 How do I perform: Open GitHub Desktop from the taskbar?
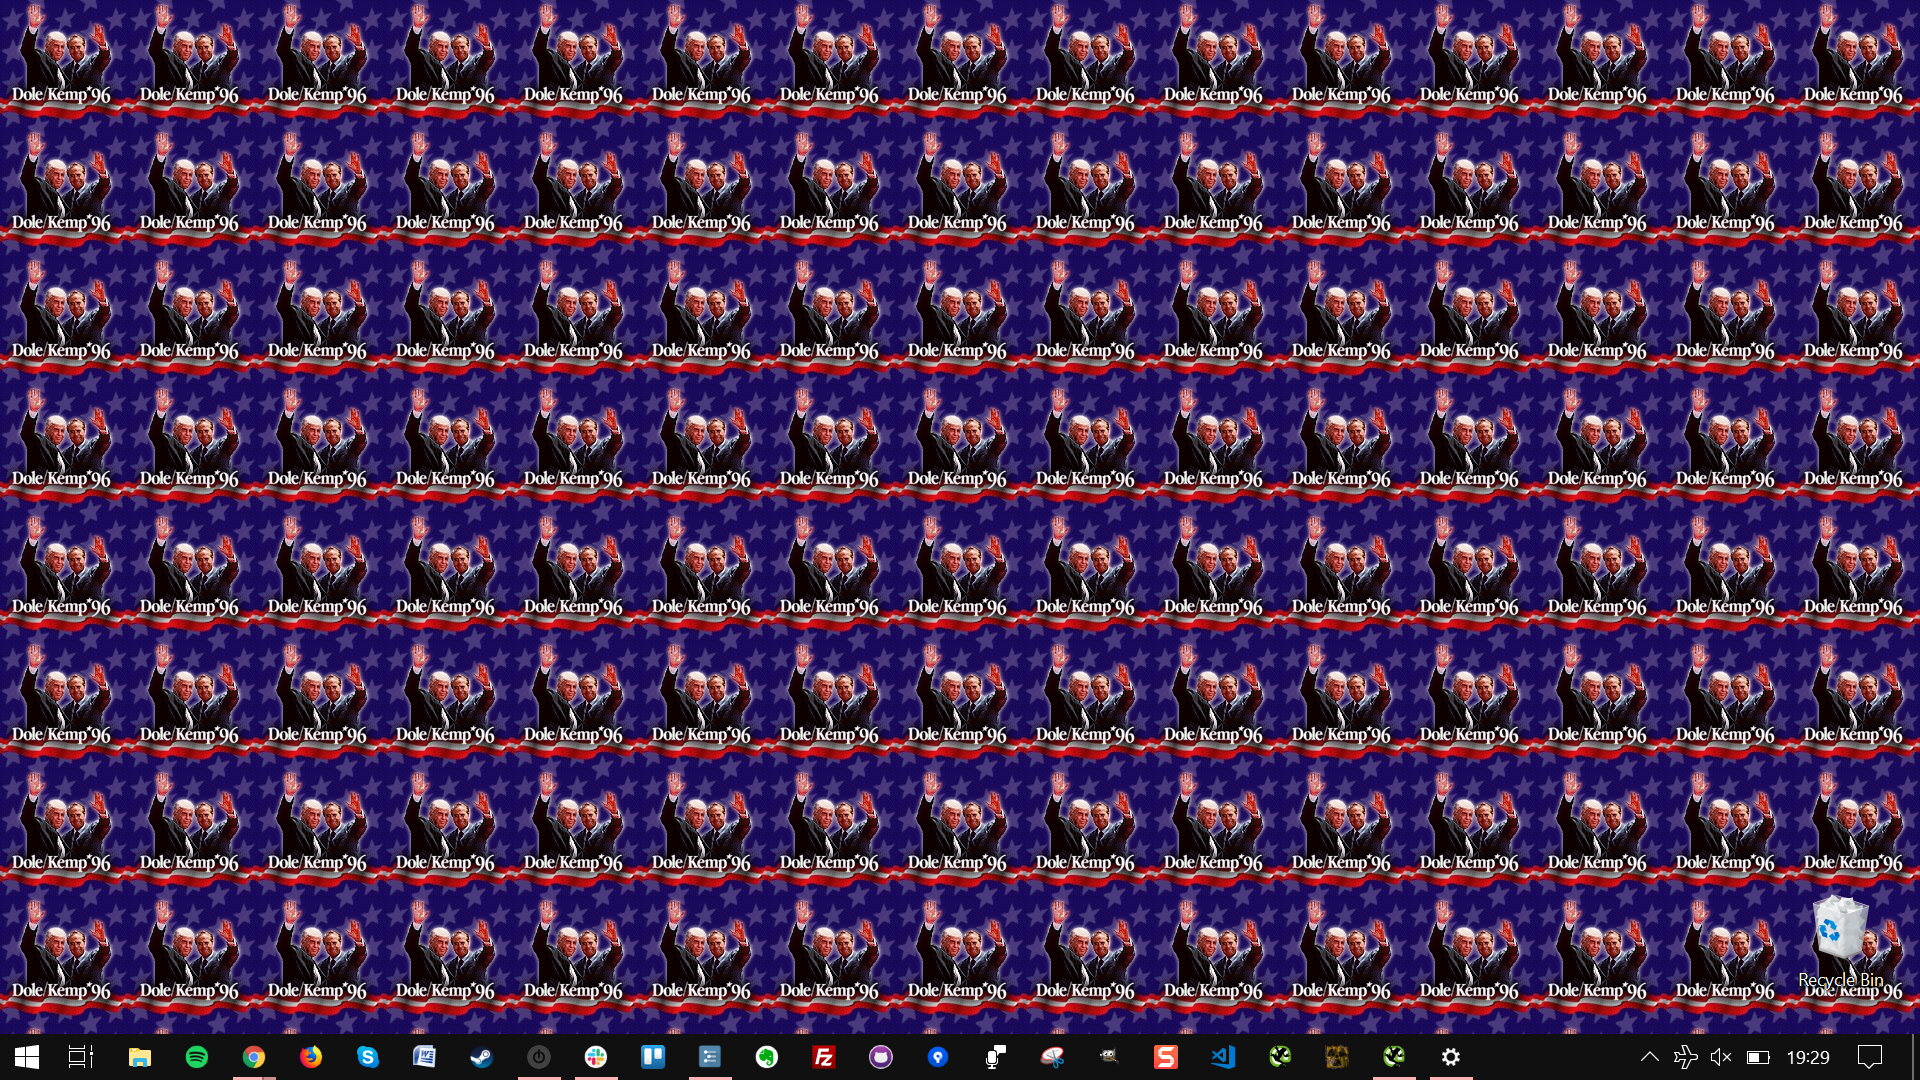point(881,1057)
